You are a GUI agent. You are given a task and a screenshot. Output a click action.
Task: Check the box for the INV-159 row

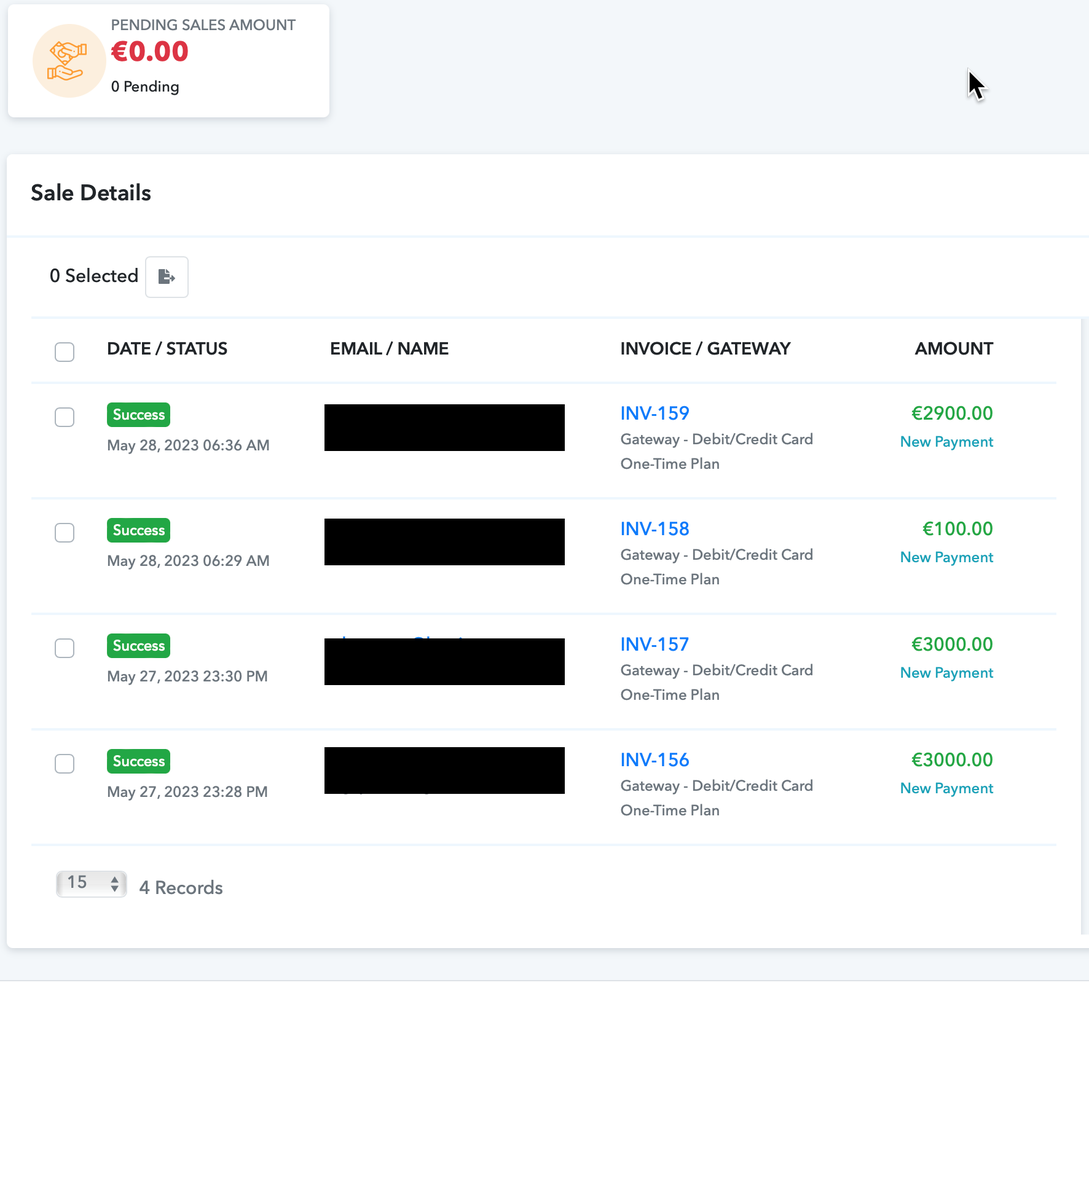coord(65,417)
